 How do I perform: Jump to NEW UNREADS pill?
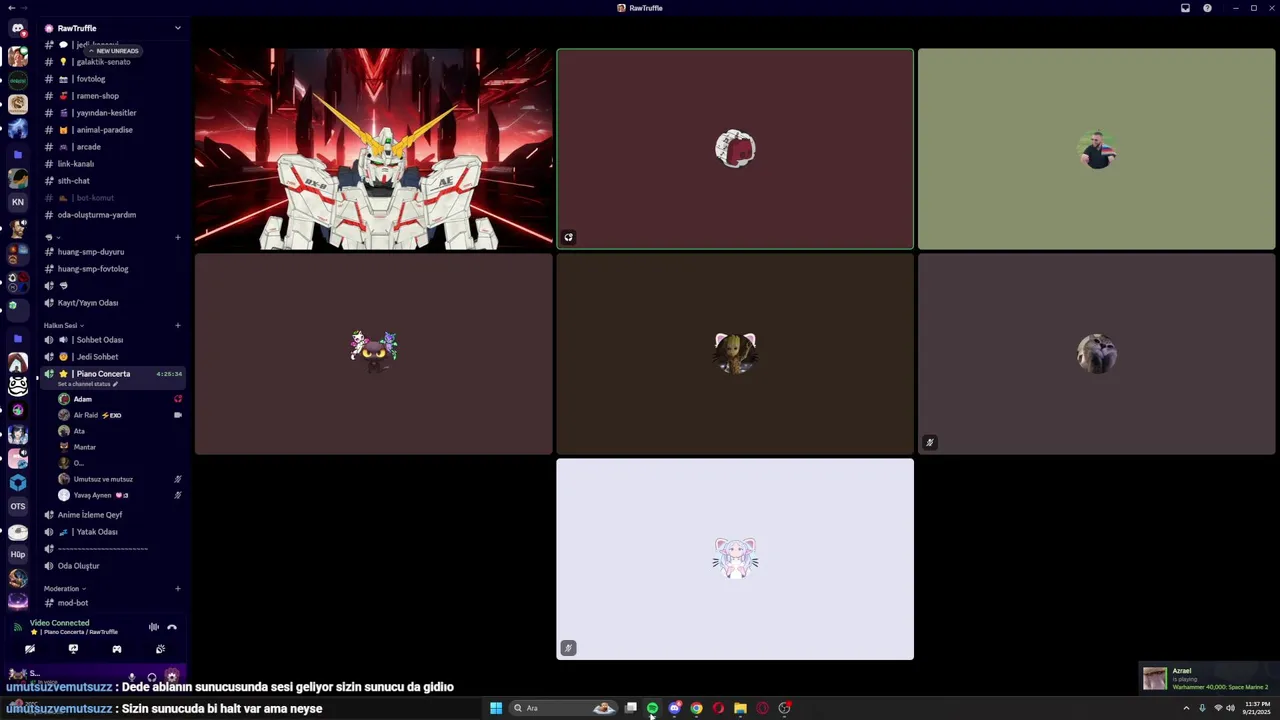point(114,51)
